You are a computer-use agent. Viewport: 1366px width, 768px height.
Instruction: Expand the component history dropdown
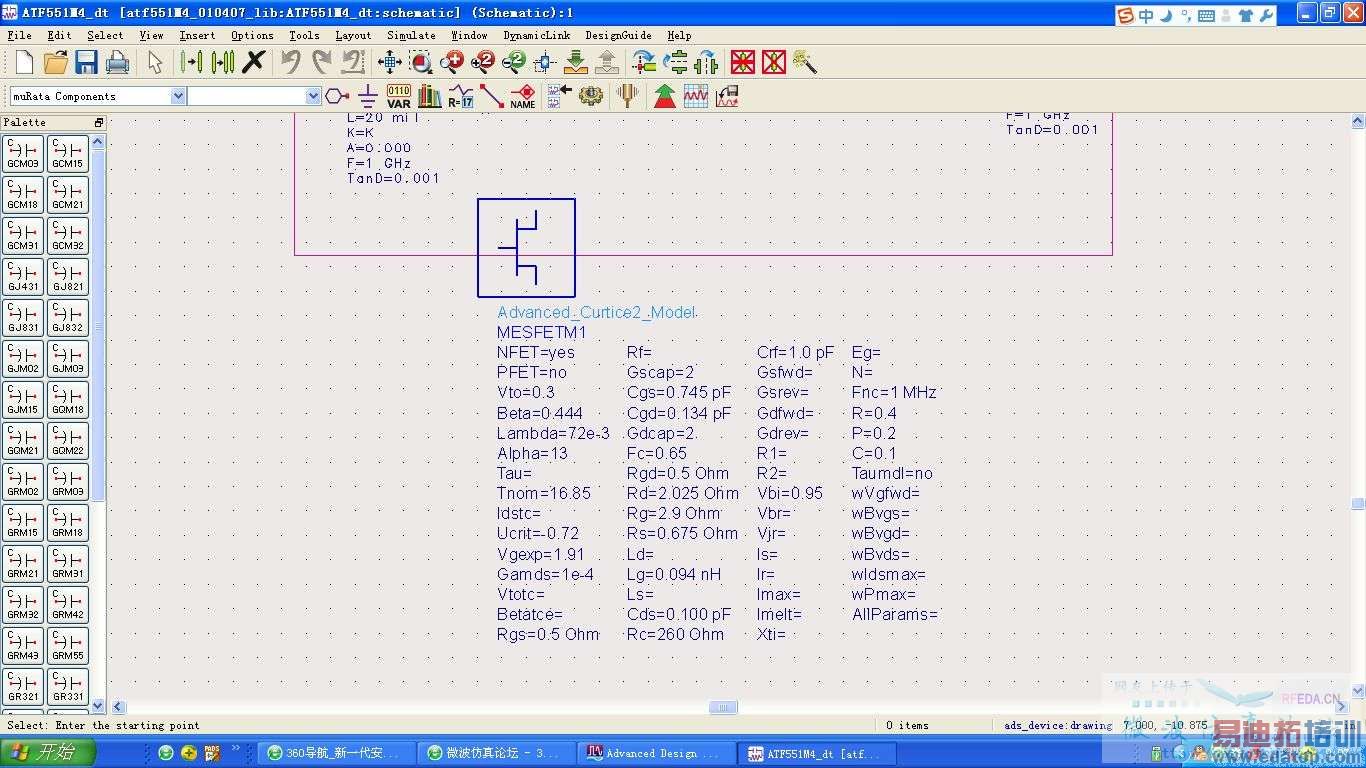tap(313, 96)
